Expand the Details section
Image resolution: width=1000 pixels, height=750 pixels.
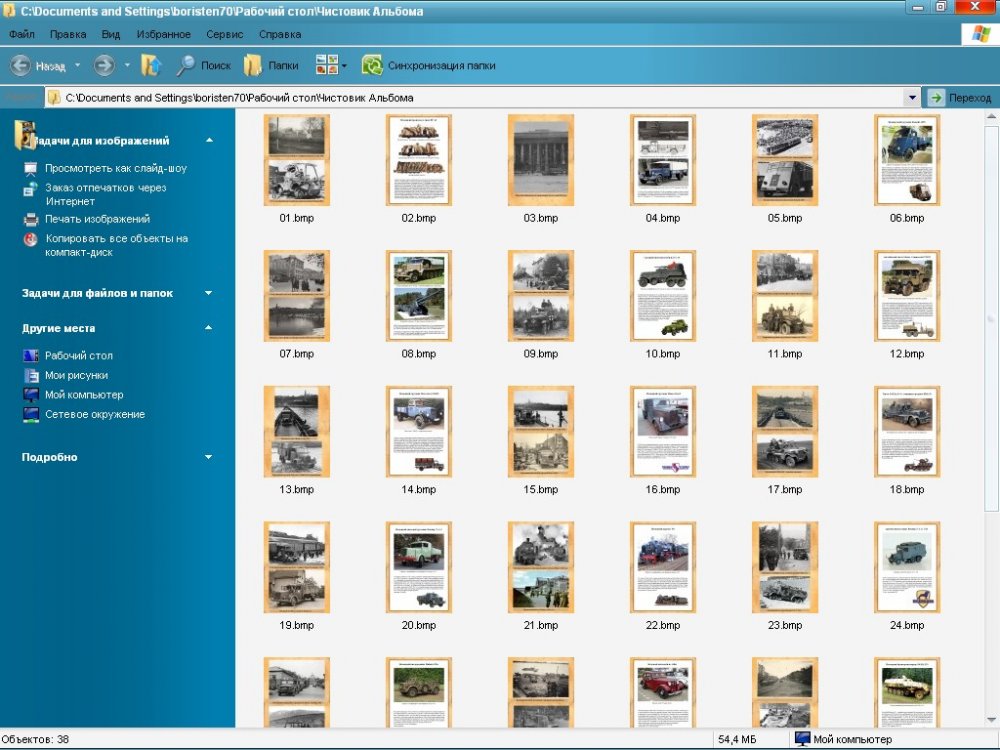[x=208, y=457]
